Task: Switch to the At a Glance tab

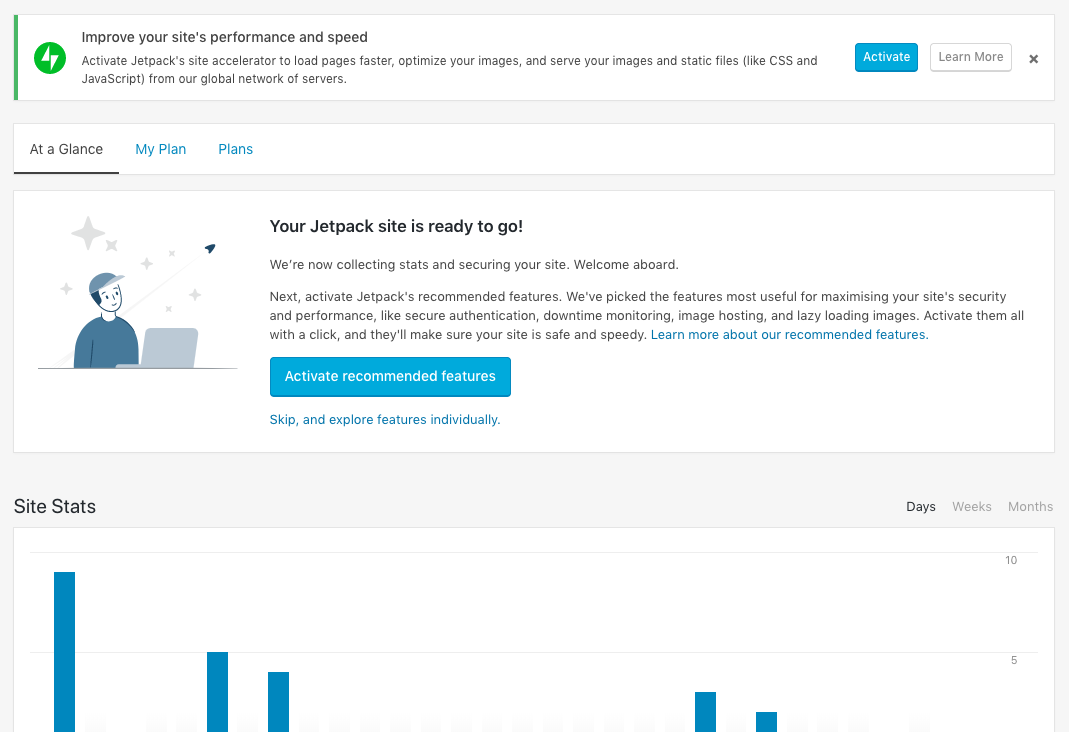Action: pos(66,149)
